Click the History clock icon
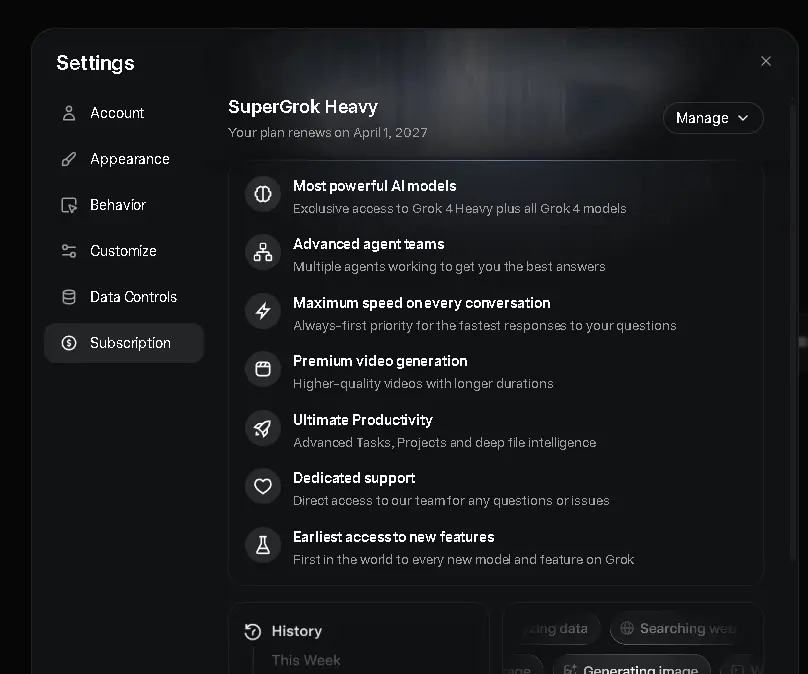 tap(253, 631)
